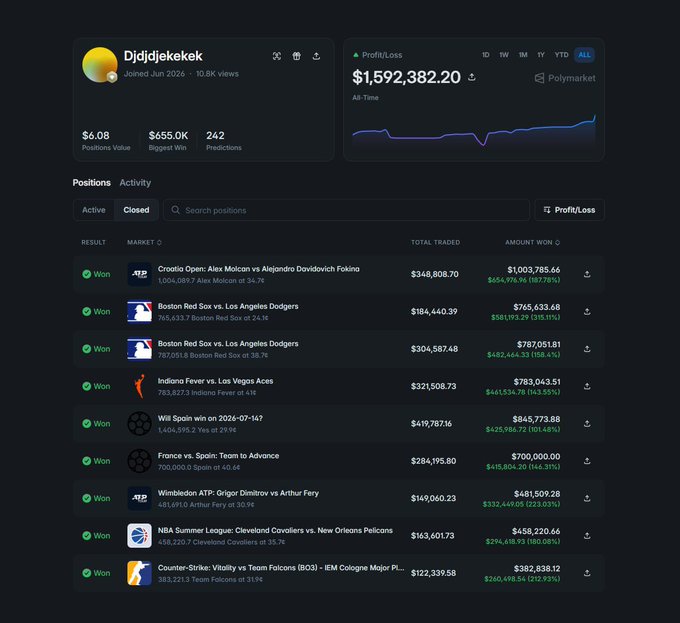Open Counter-Strike: Vitality vs Team Falcons

[281, 568]
